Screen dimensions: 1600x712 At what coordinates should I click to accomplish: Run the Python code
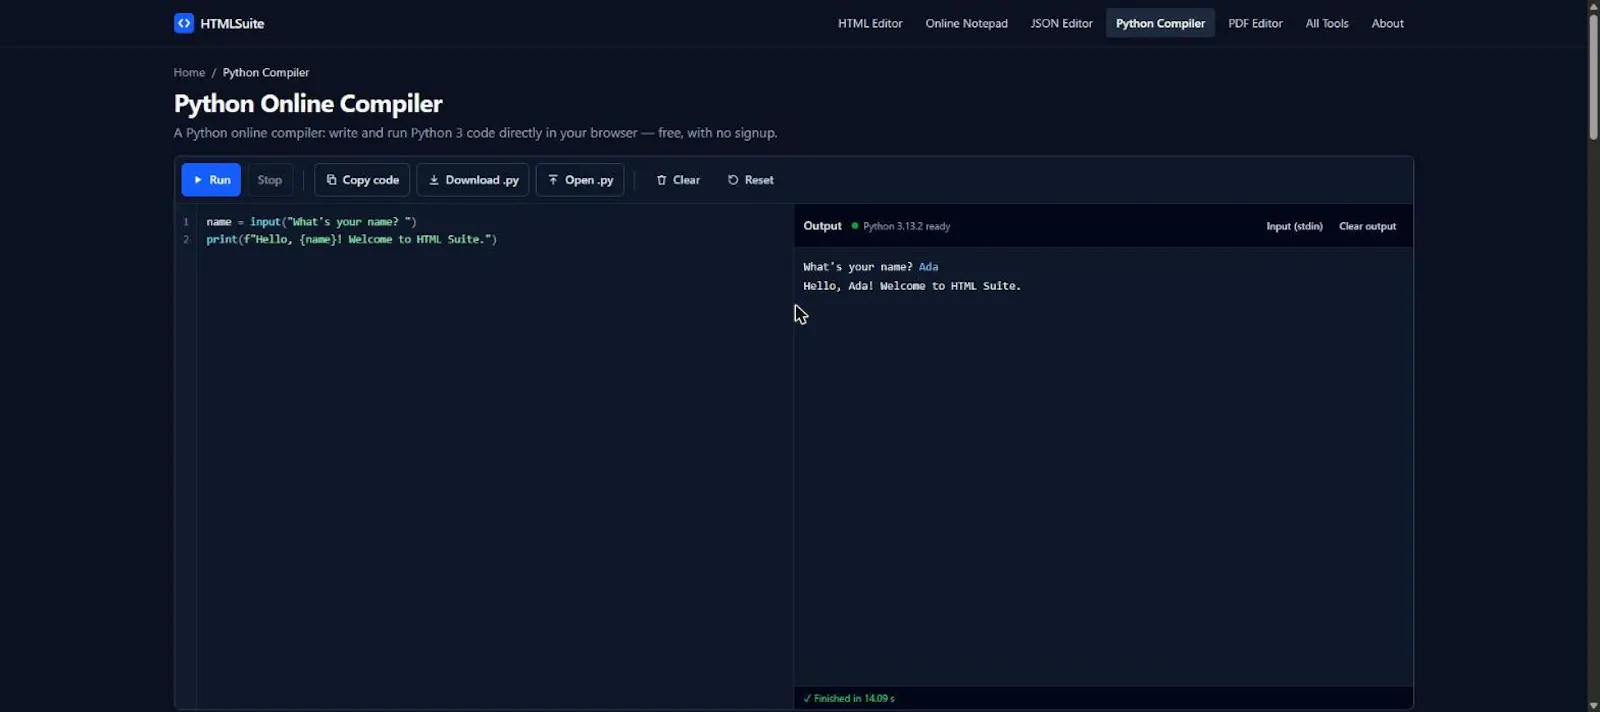point(211,180)
